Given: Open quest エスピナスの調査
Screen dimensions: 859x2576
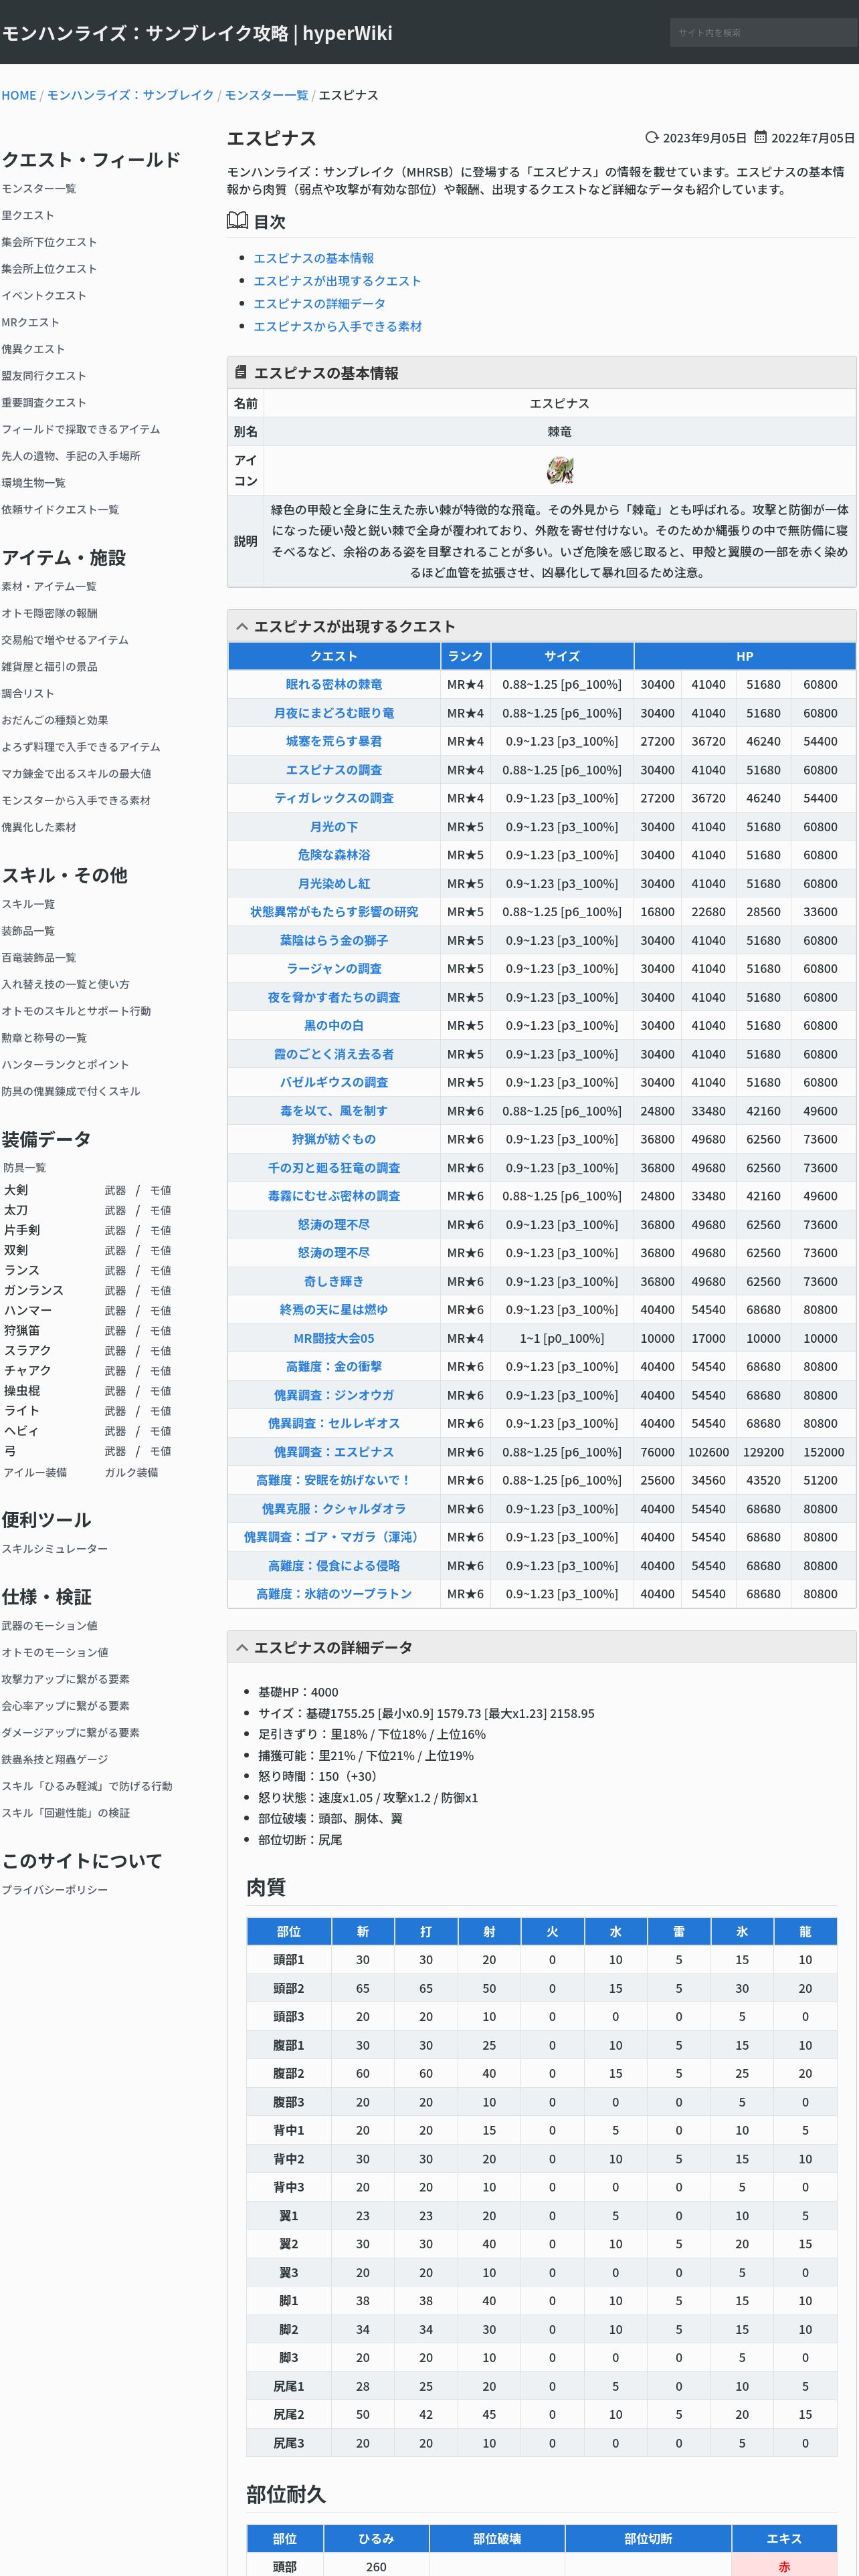Looking at the screenshot, I should 334,770.
